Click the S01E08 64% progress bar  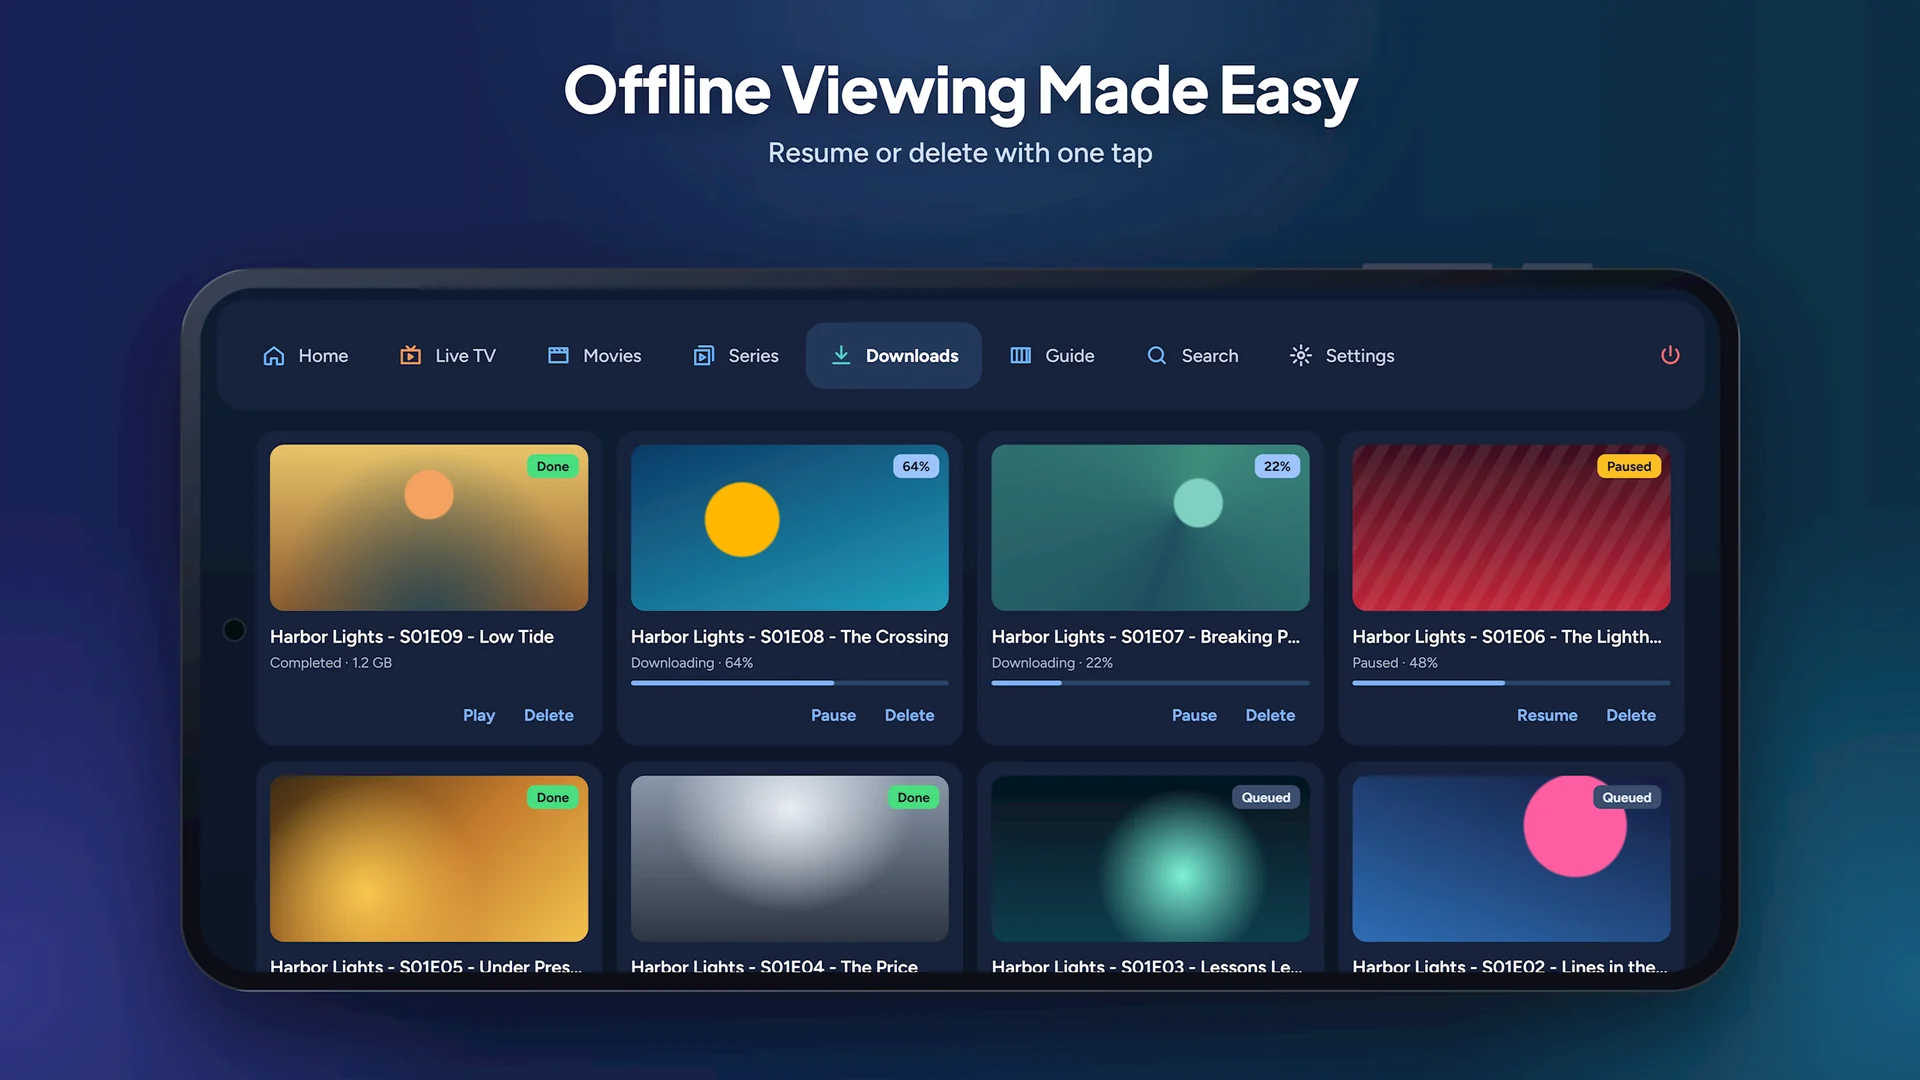point(789,683)
